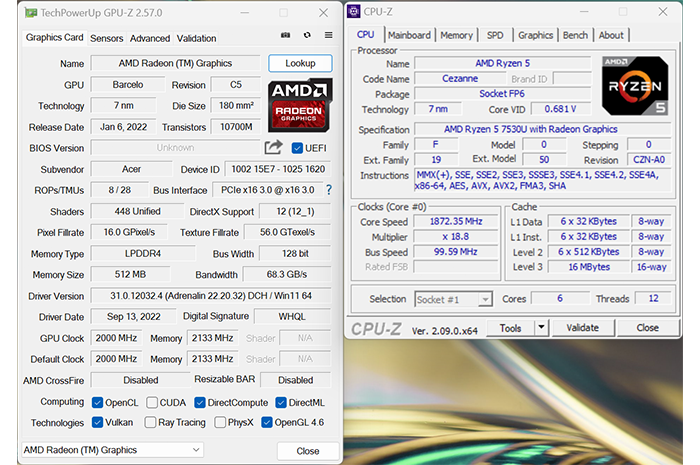Open the Socket #1 selection dropdown
Screen dimensions: 700x465
coord(454,299)
